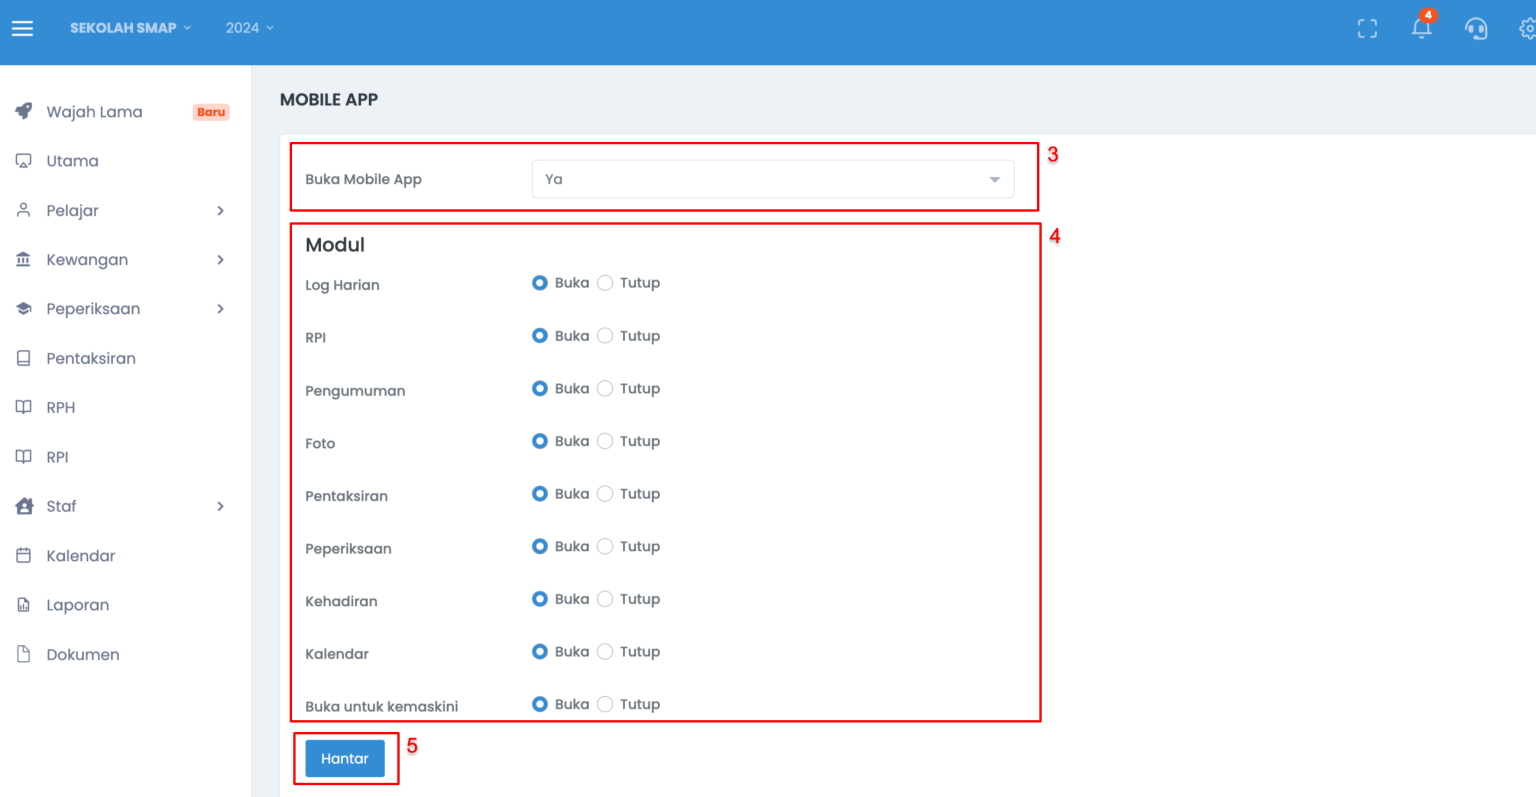The image size is (1536, 797).
Task: Toggle fullscreen mode icon
Action: click(x=1367, y=29)
